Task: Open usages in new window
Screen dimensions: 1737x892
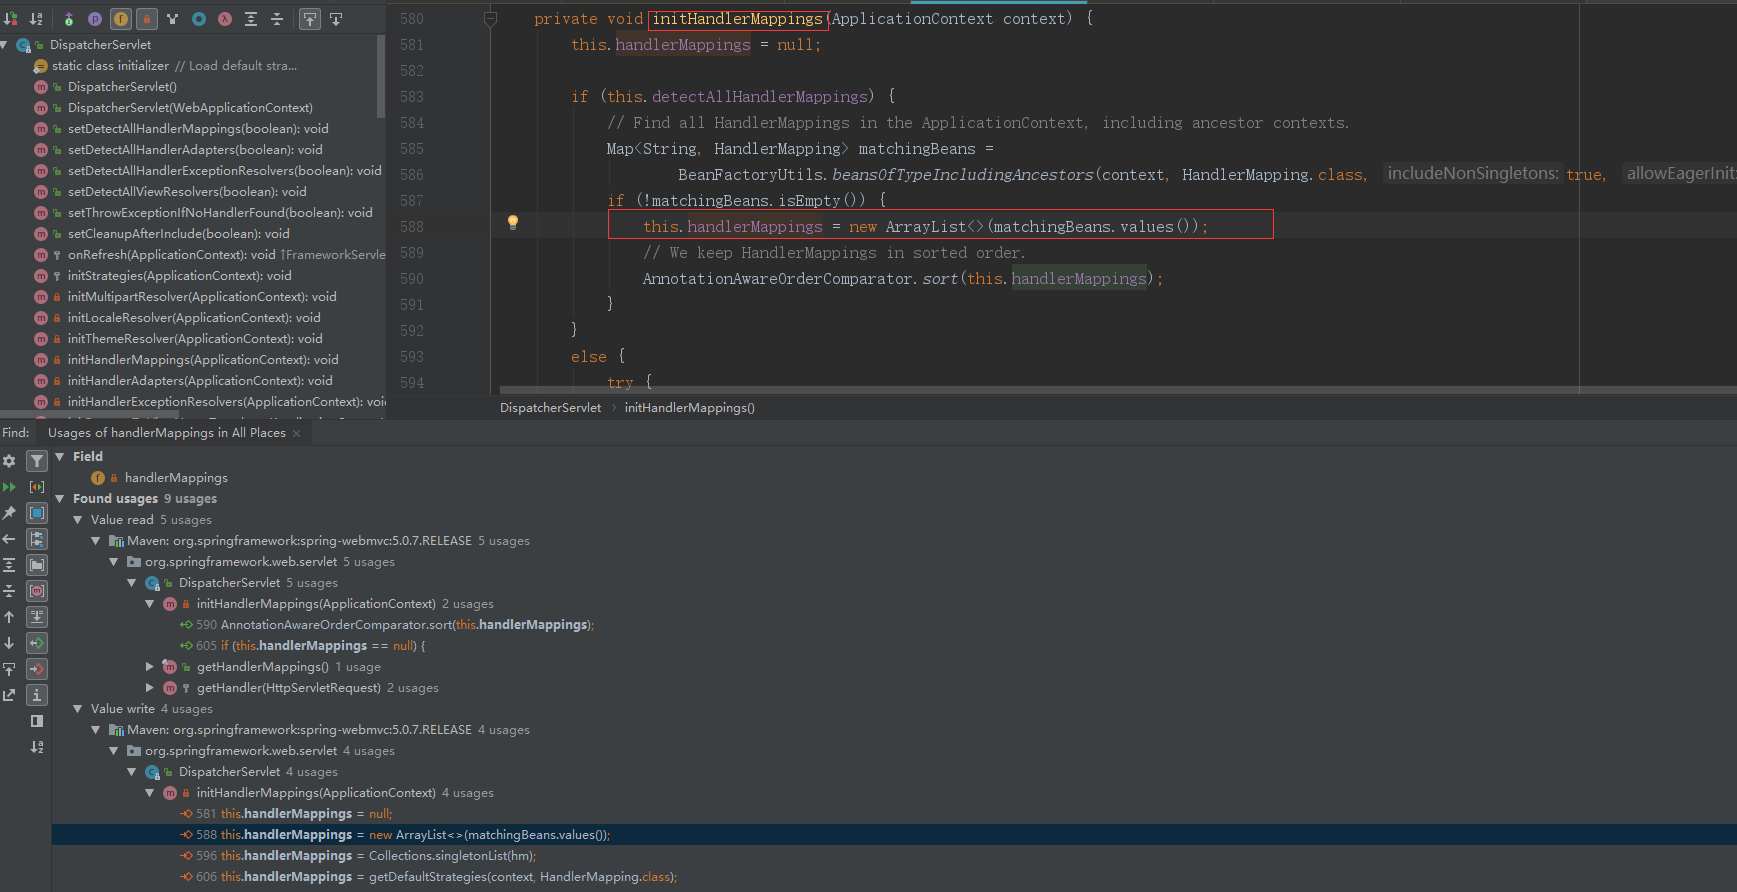Action: (x=9, y=695)
